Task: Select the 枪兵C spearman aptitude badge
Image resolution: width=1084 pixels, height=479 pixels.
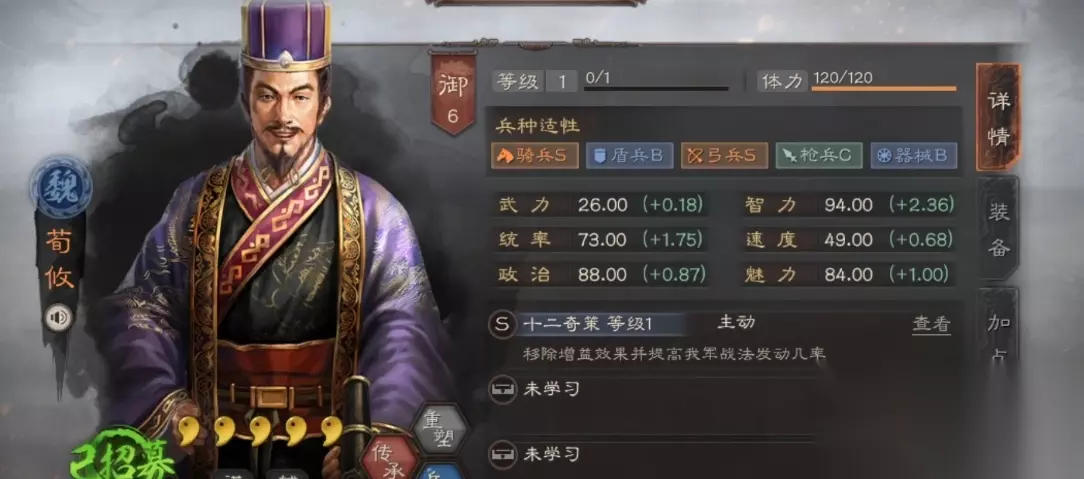Action: tap(819, 156)
